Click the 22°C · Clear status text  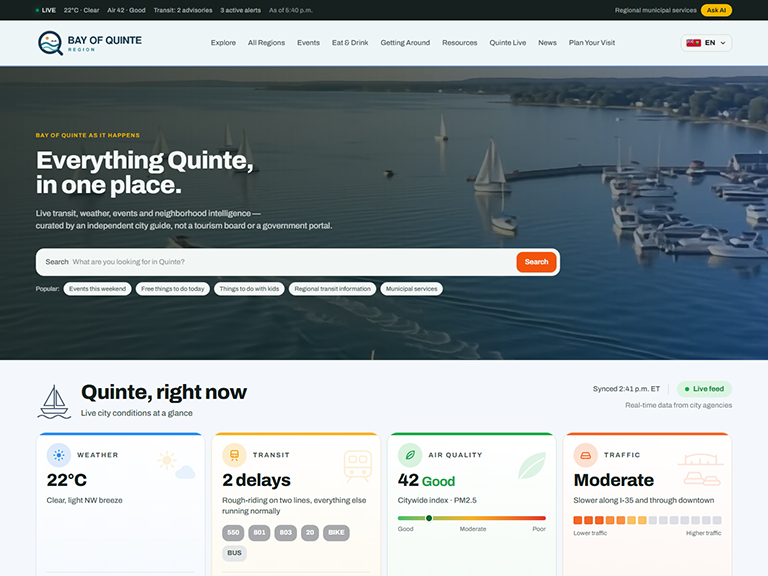81,10
